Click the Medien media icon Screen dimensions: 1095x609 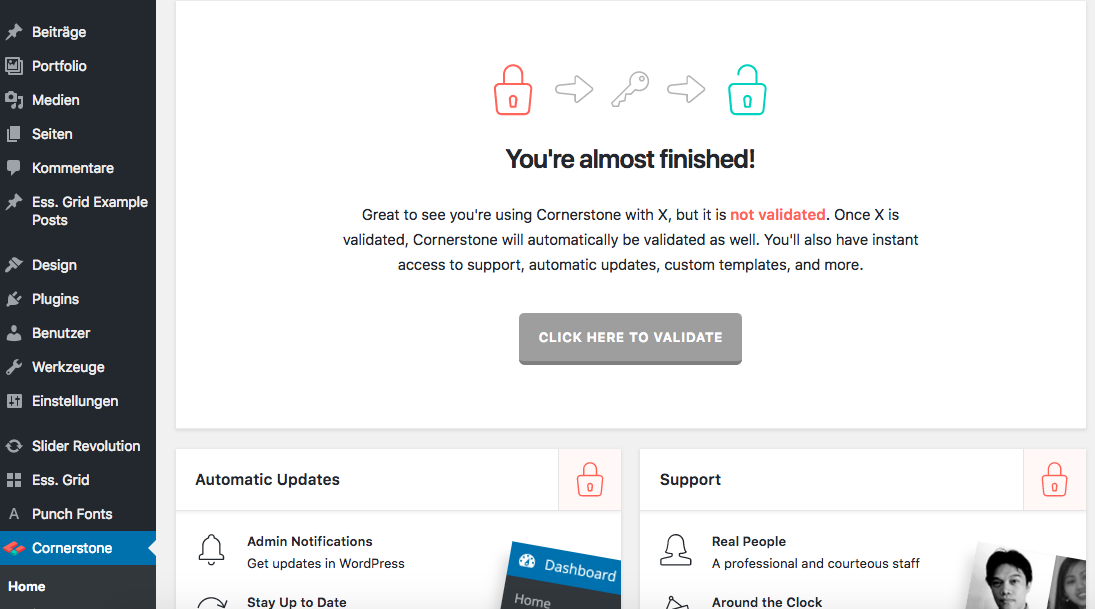tap(14, 100)
